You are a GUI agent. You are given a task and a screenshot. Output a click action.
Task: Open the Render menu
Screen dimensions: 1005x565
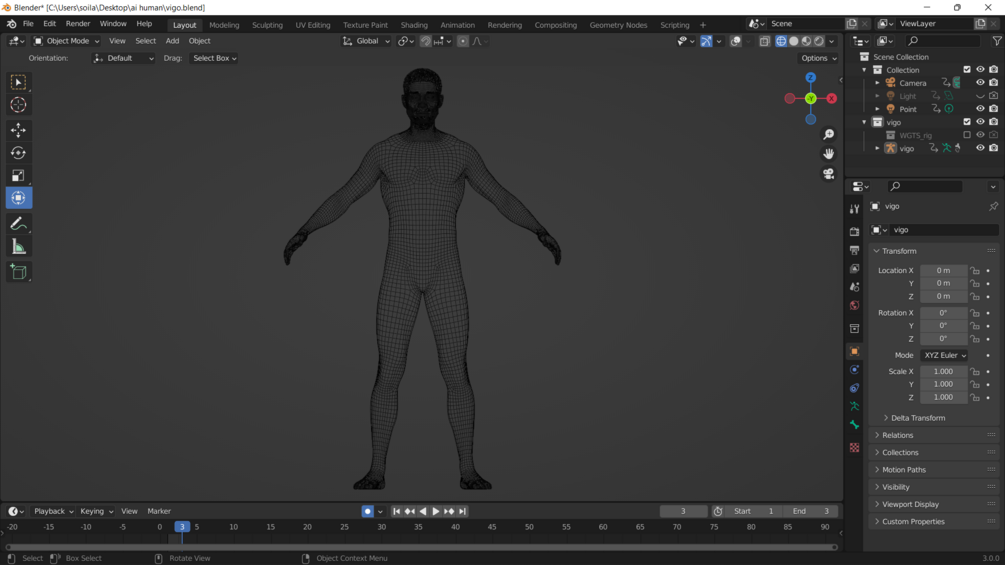(x=77, y=24)
